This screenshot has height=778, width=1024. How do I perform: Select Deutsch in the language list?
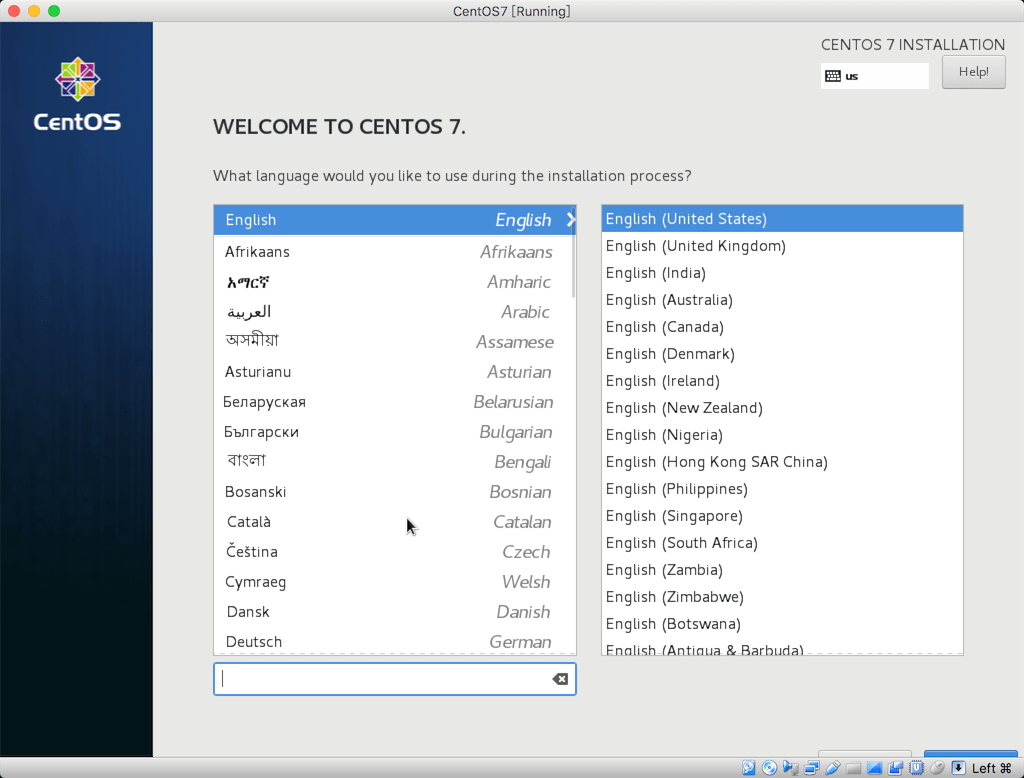(394, 641)
